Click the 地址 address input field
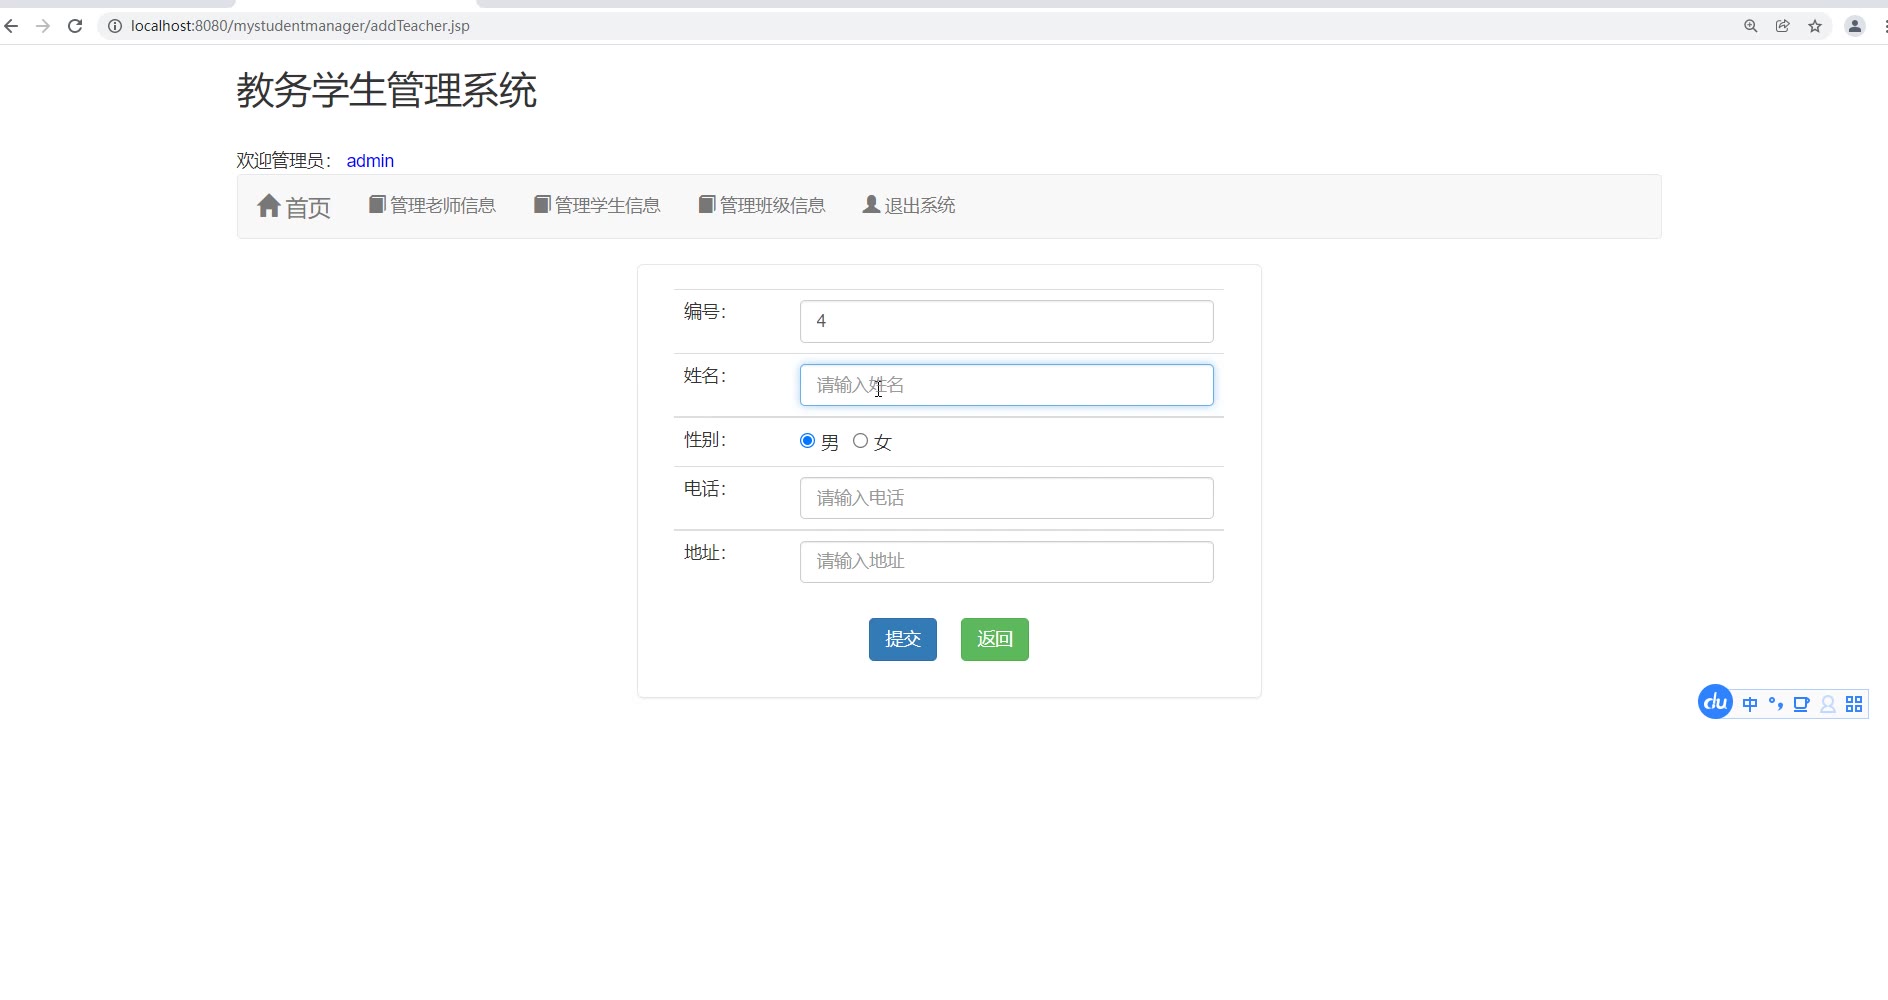This screenshot has width=1888, height=1000. tap(1007, 562)
